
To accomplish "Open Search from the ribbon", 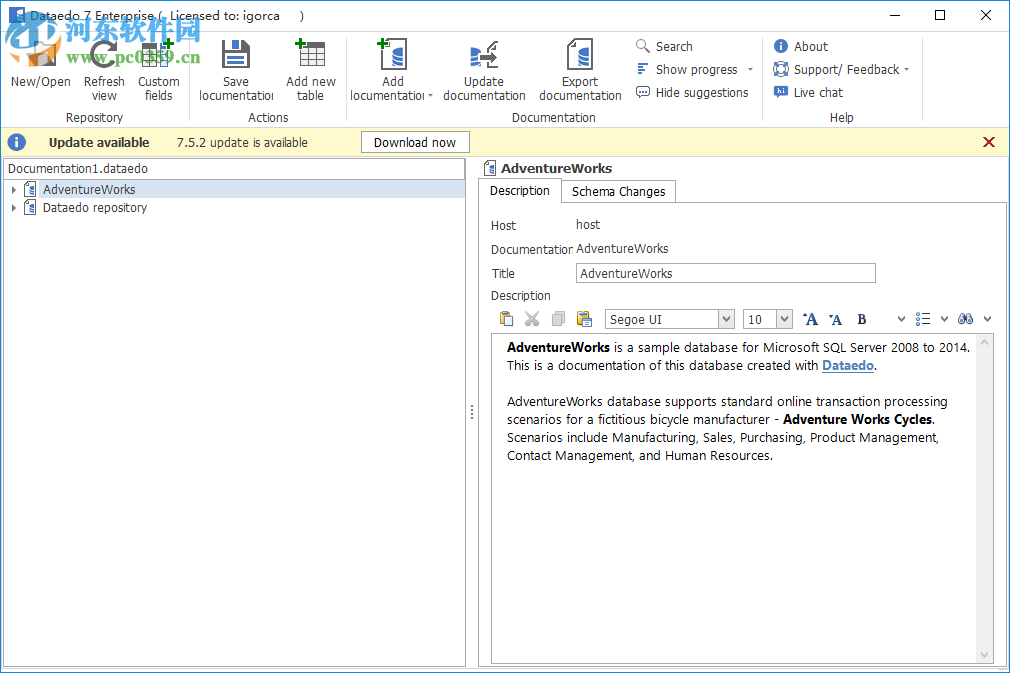I will [x=665, y=47].
